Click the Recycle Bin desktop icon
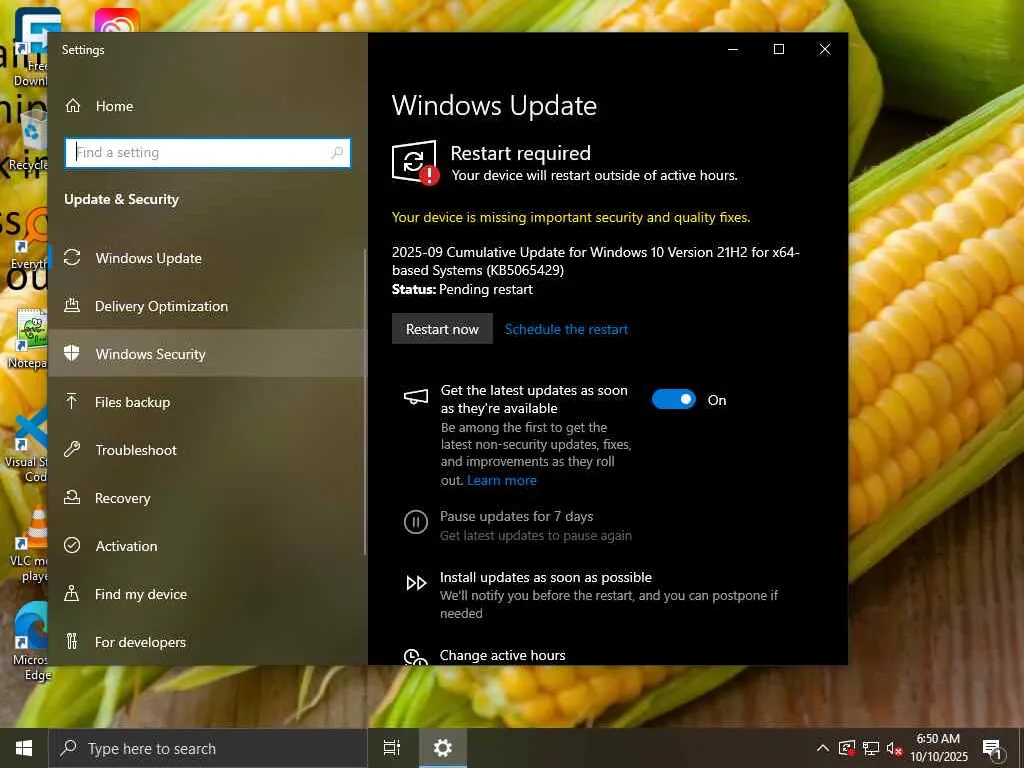This screenshot has height=768, width=1024. coord(31,140)
